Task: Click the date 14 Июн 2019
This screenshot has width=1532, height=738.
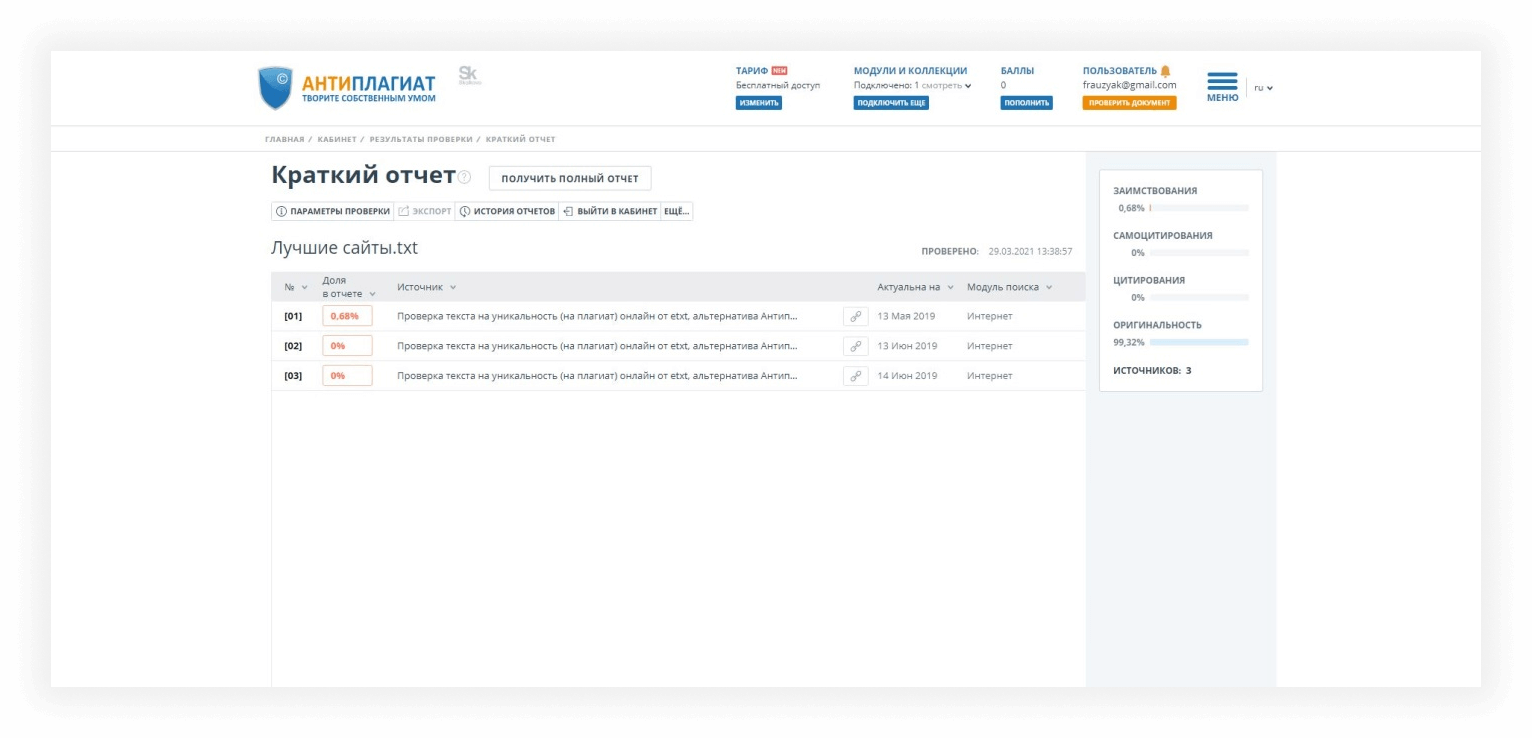Action: coord(907,376)
